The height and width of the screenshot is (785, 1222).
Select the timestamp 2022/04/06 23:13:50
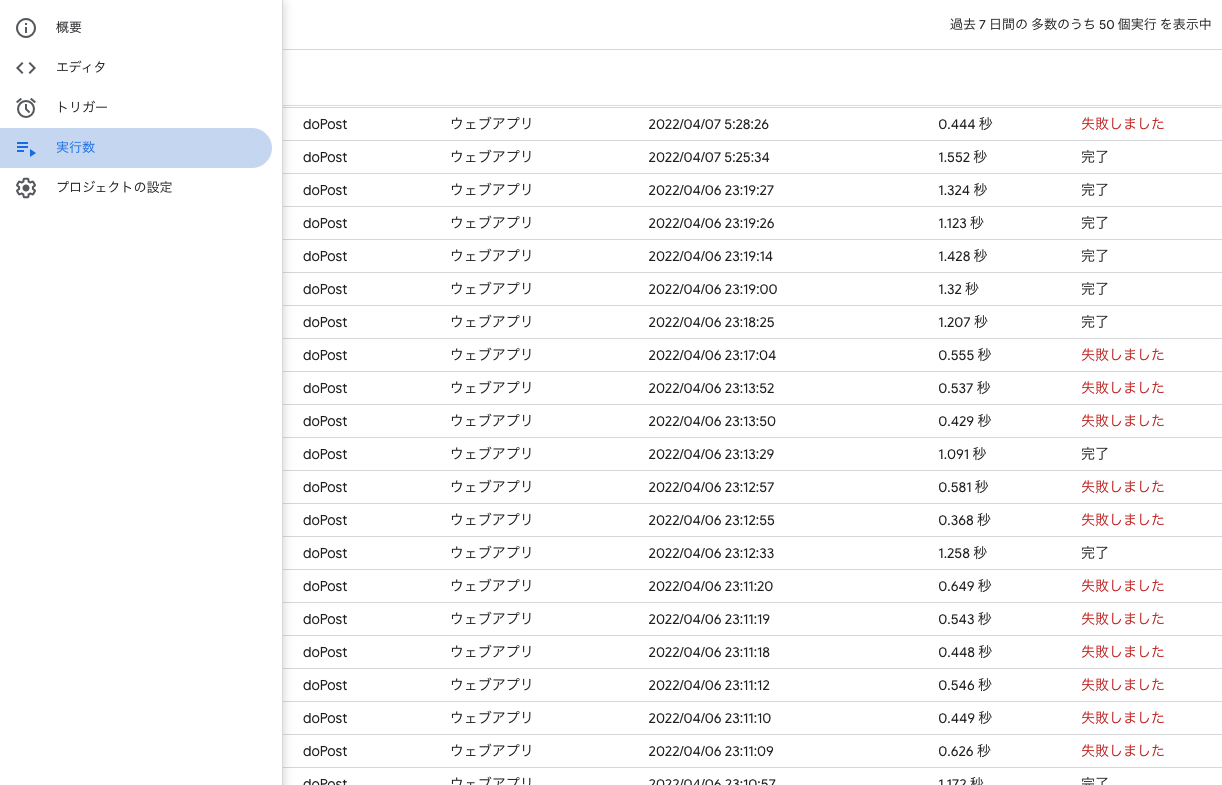712,421
